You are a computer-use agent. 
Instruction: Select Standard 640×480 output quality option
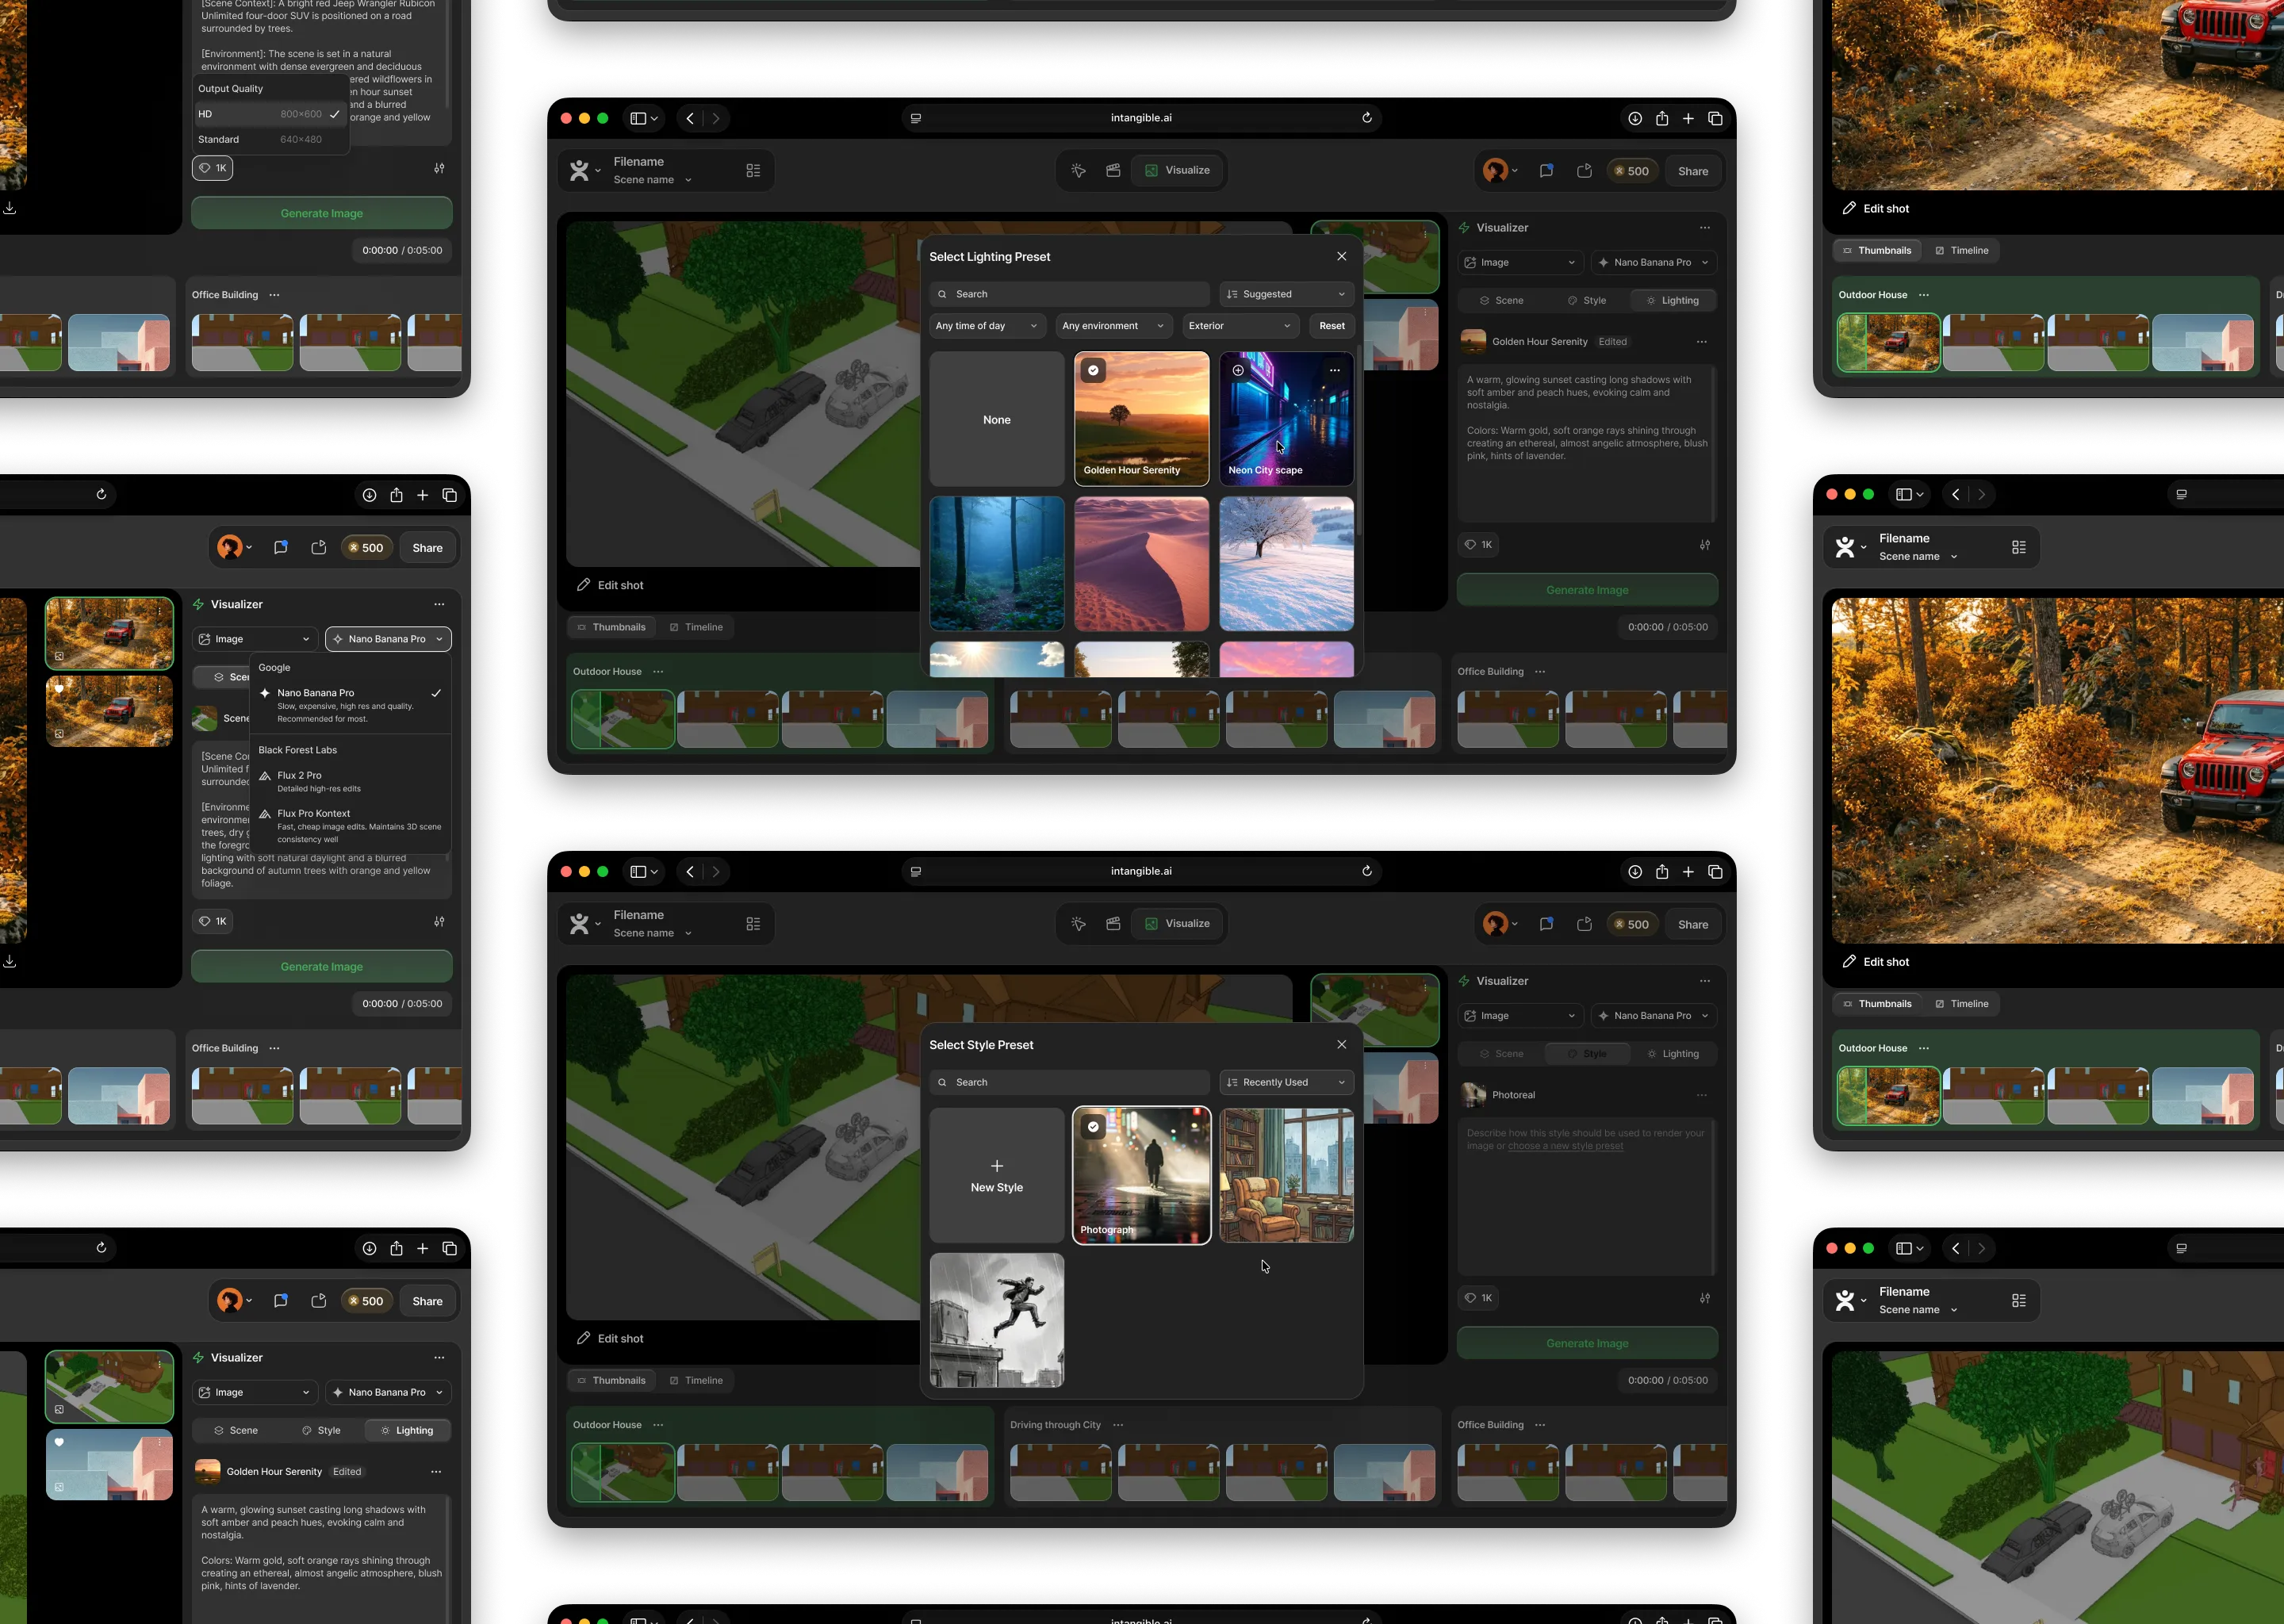click(270, 140)
